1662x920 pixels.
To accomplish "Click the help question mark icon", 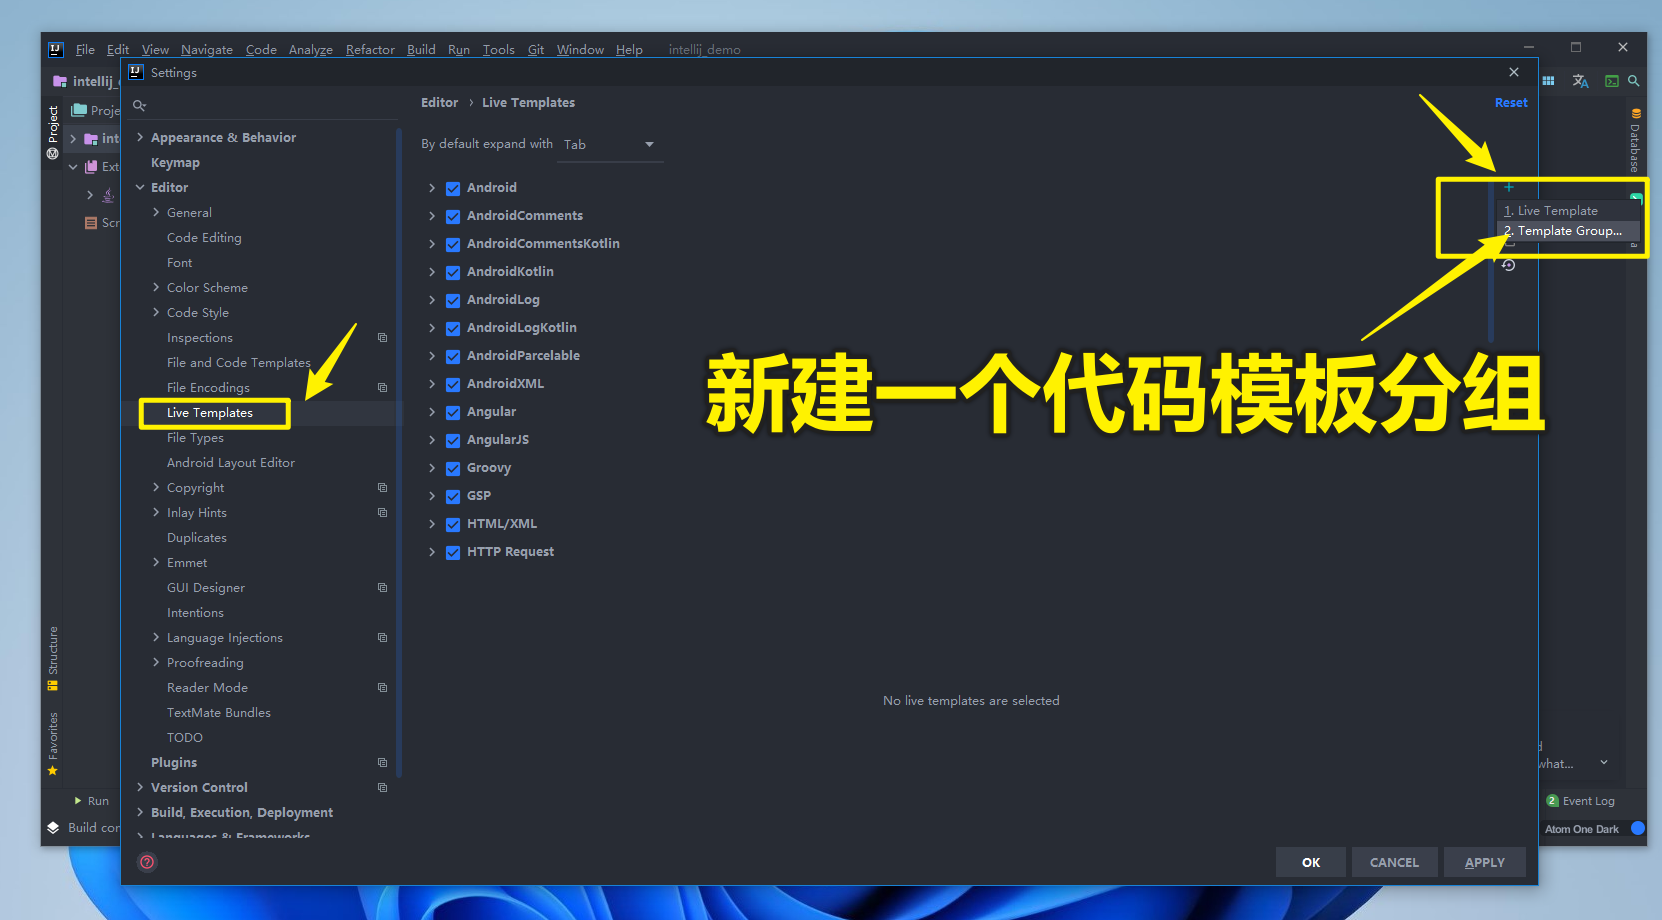I will coord(147,862).
